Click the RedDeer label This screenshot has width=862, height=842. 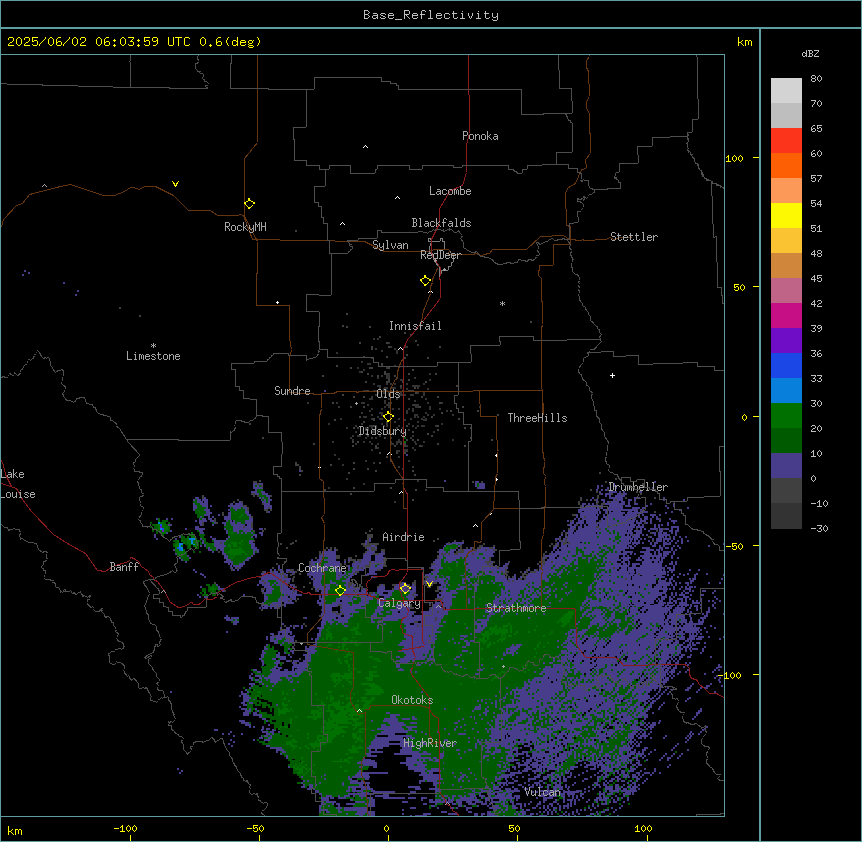440,255
